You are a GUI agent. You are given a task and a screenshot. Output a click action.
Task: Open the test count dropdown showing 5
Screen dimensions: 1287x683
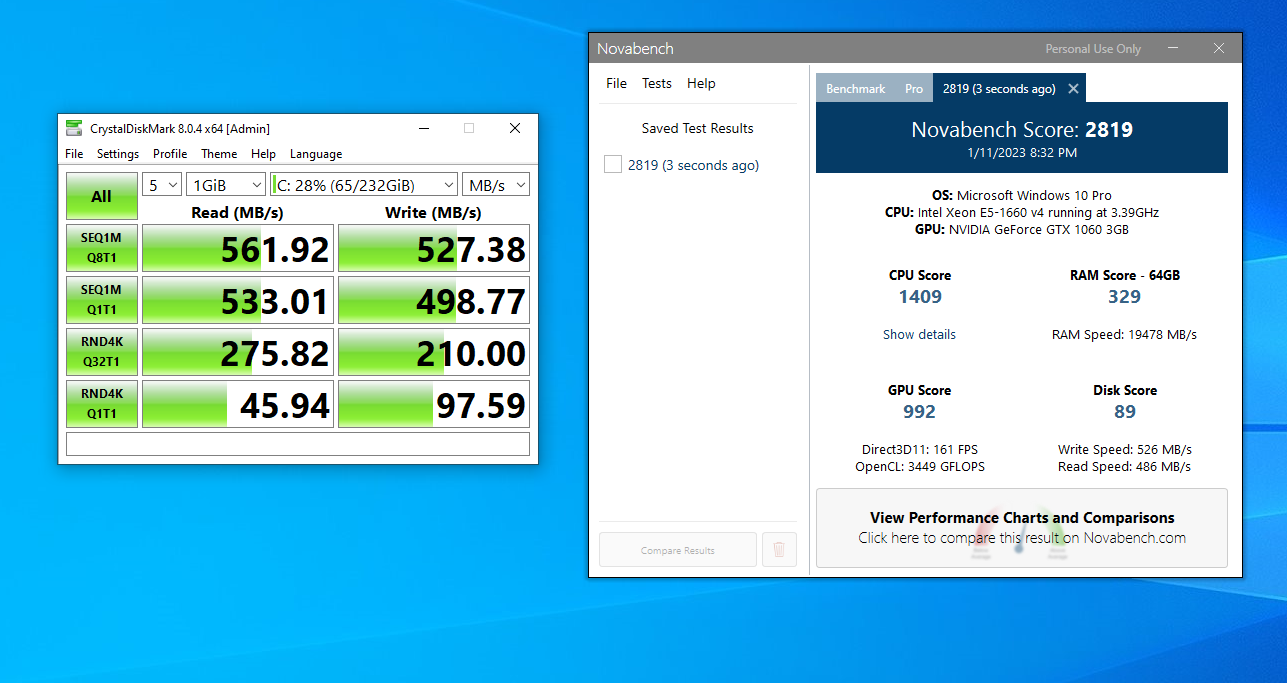(x=162, y=185)
